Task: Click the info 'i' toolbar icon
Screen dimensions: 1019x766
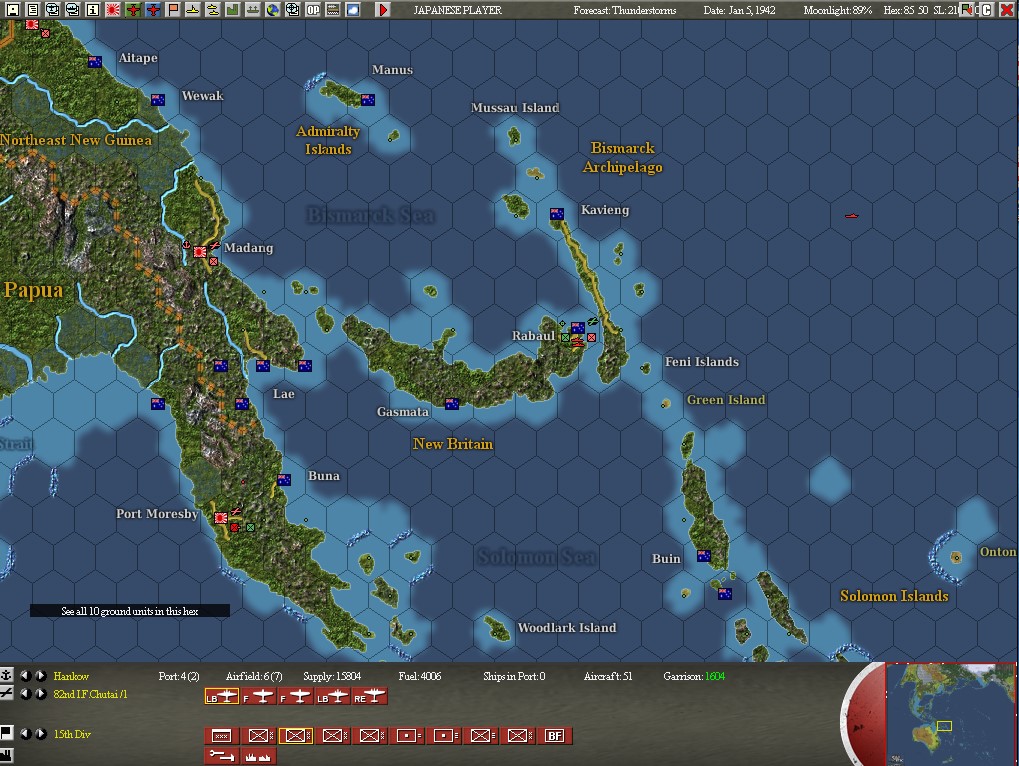Action: (93, 10)
